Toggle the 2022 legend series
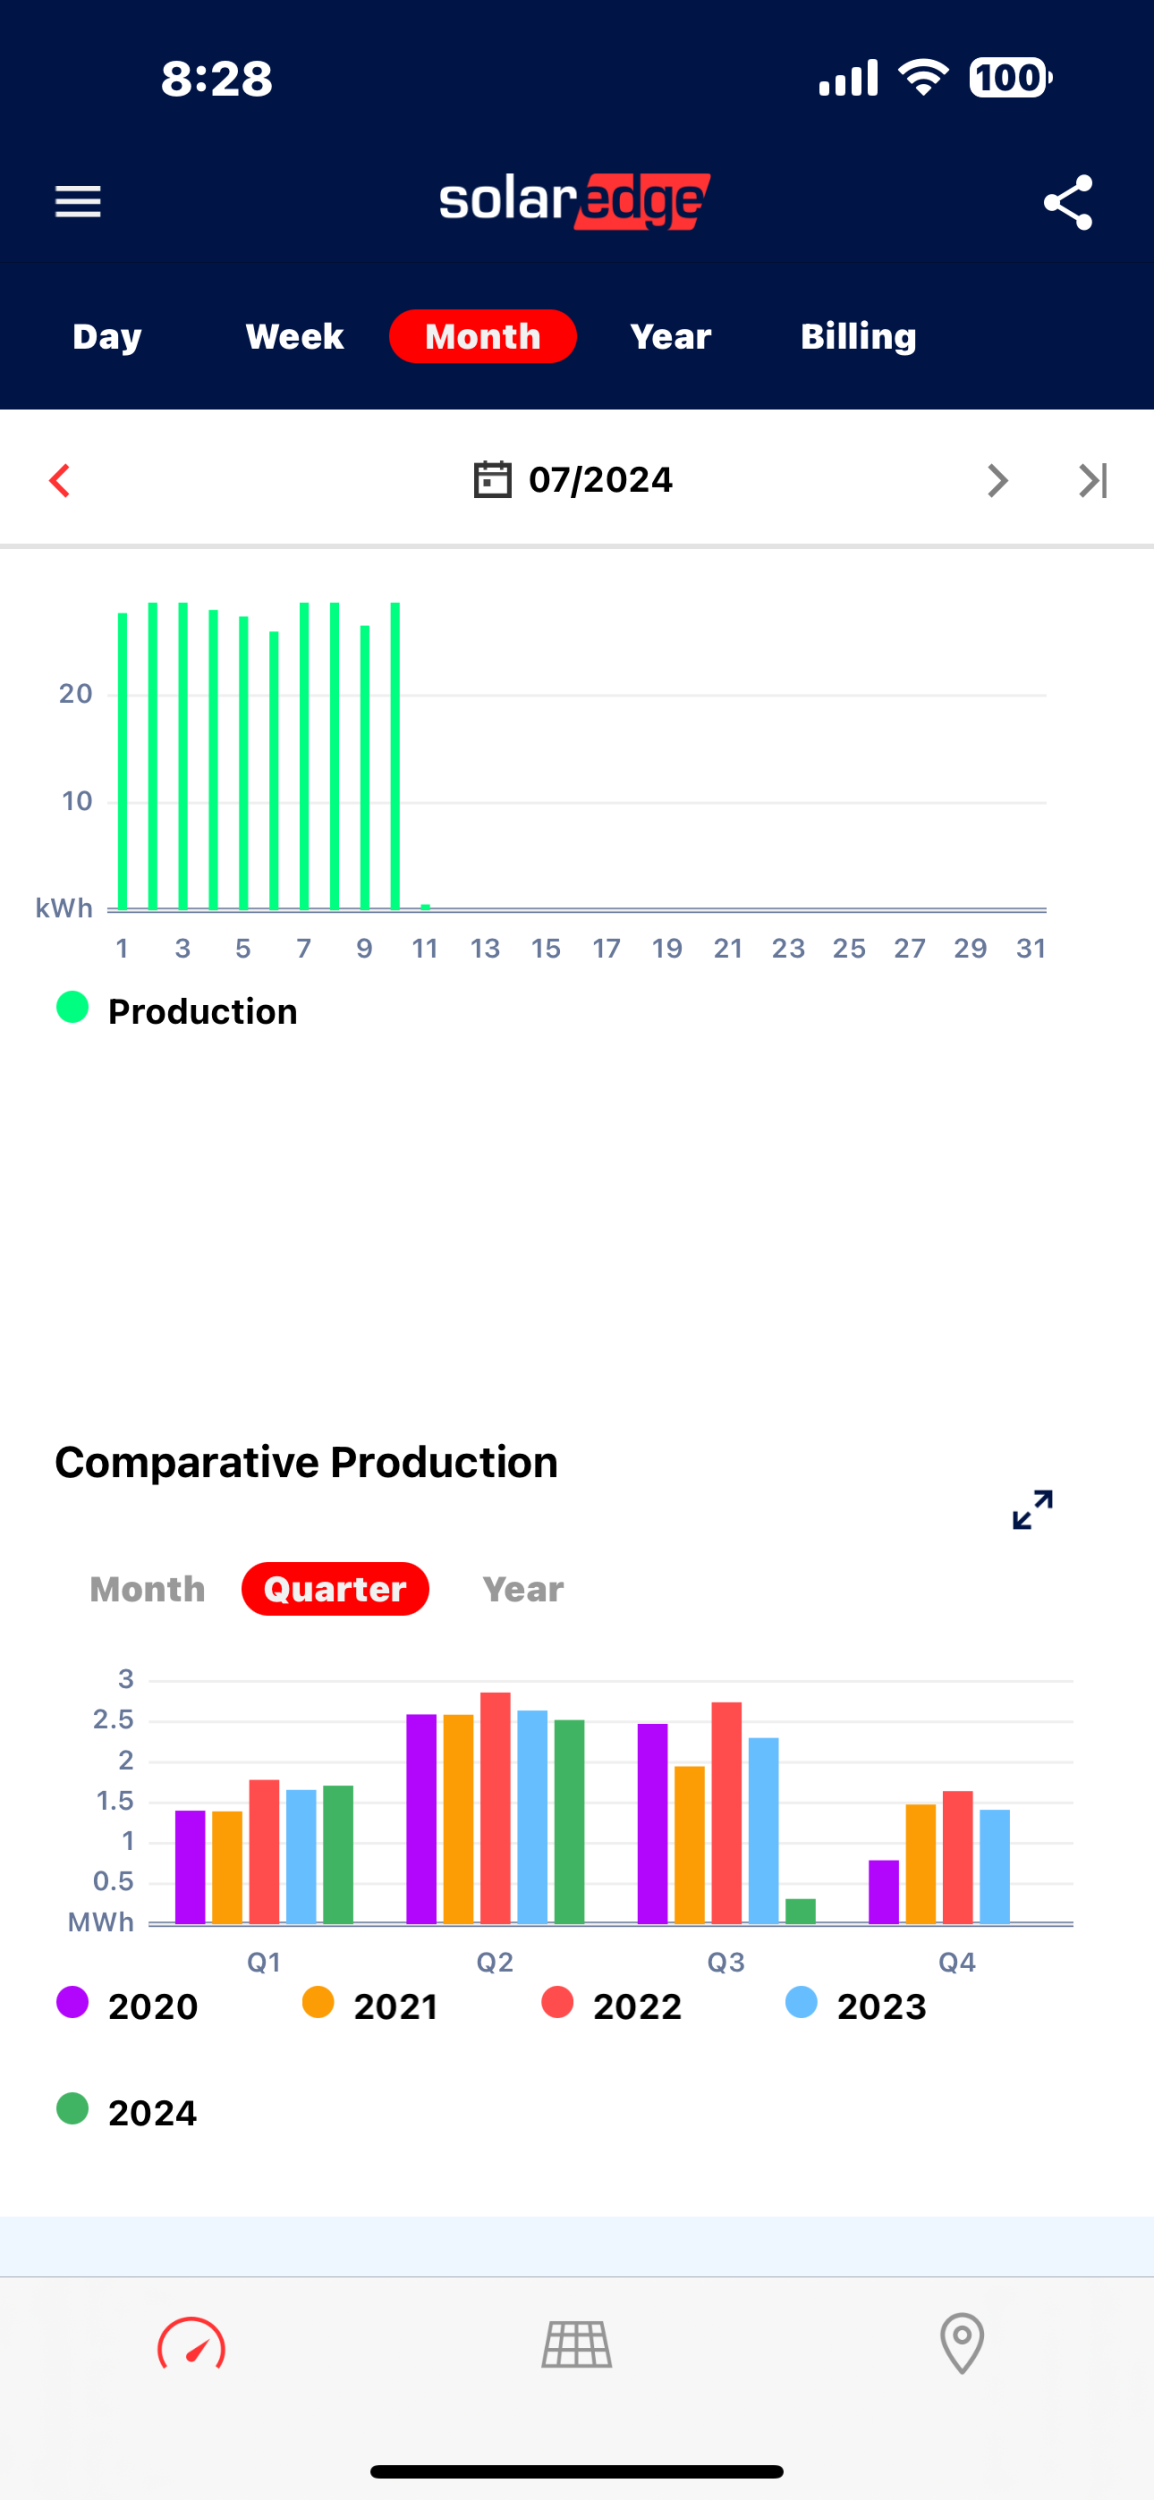This screenshot has height=2500, width=1154. [x=612, y=2006]
